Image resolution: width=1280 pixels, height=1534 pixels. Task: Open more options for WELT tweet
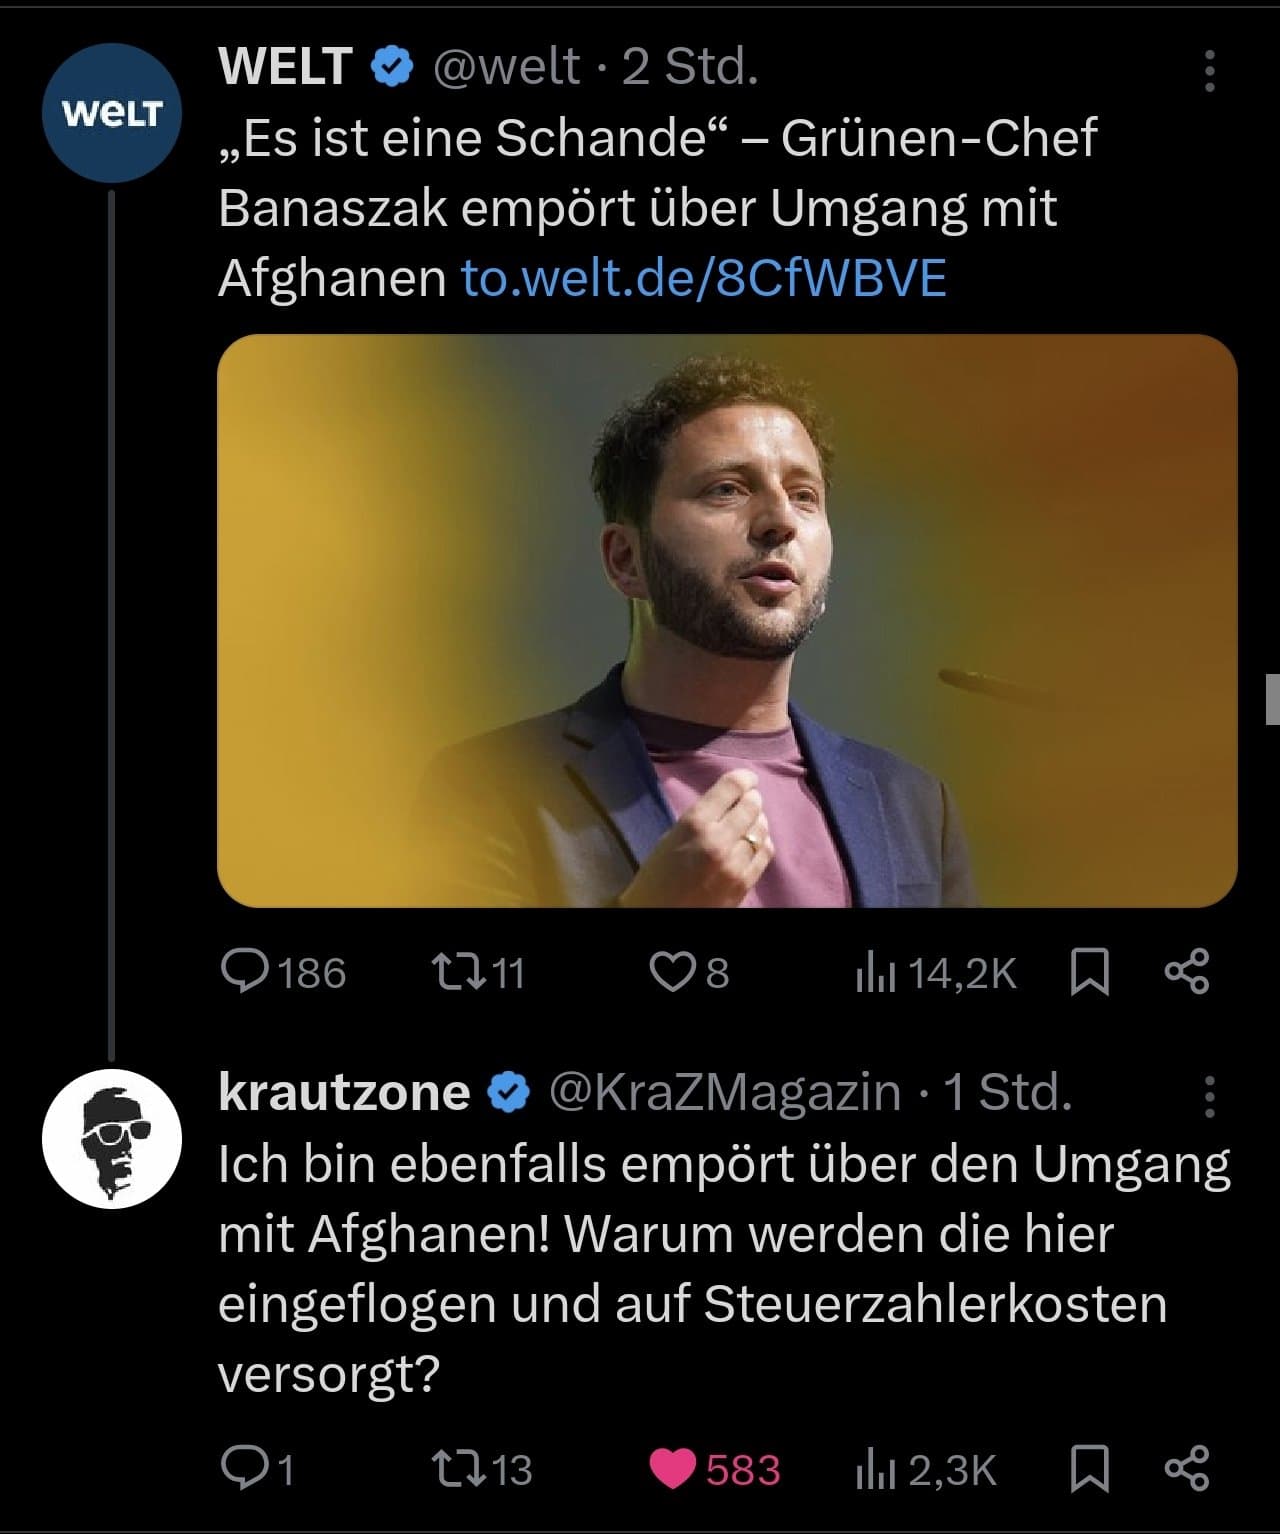coord(1209,71)
